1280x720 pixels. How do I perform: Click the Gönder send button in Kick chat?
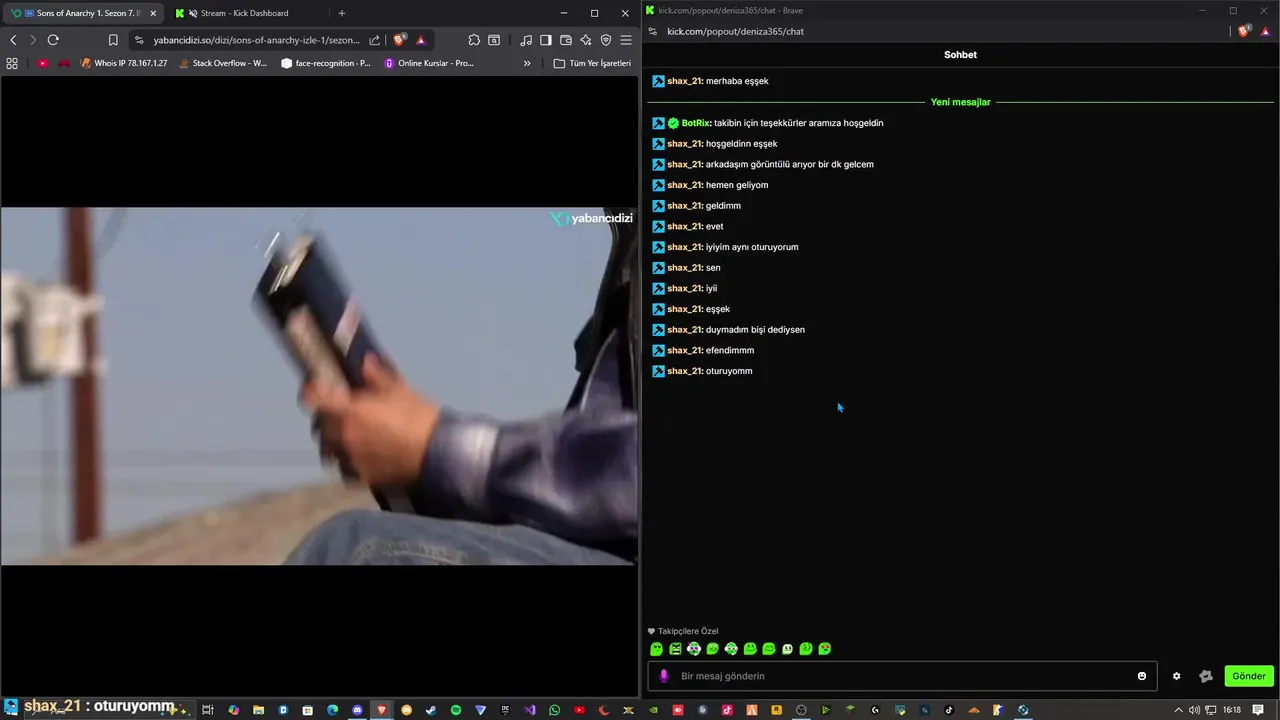tap(1249, 676)
